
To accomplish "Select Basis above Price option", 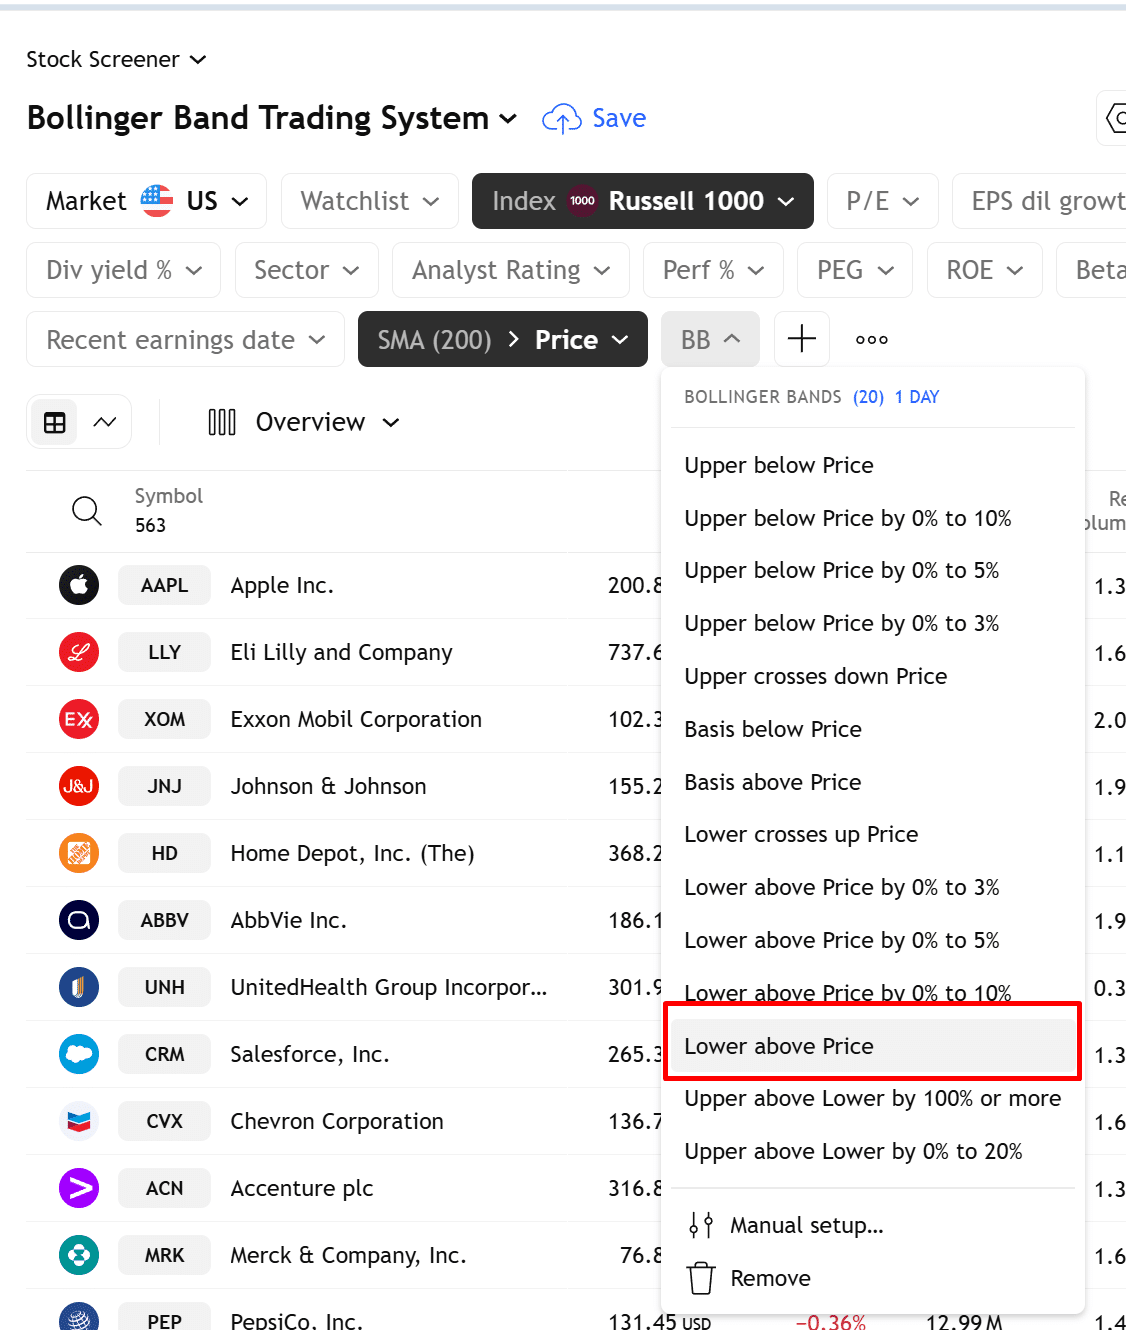I will point(872,782).
